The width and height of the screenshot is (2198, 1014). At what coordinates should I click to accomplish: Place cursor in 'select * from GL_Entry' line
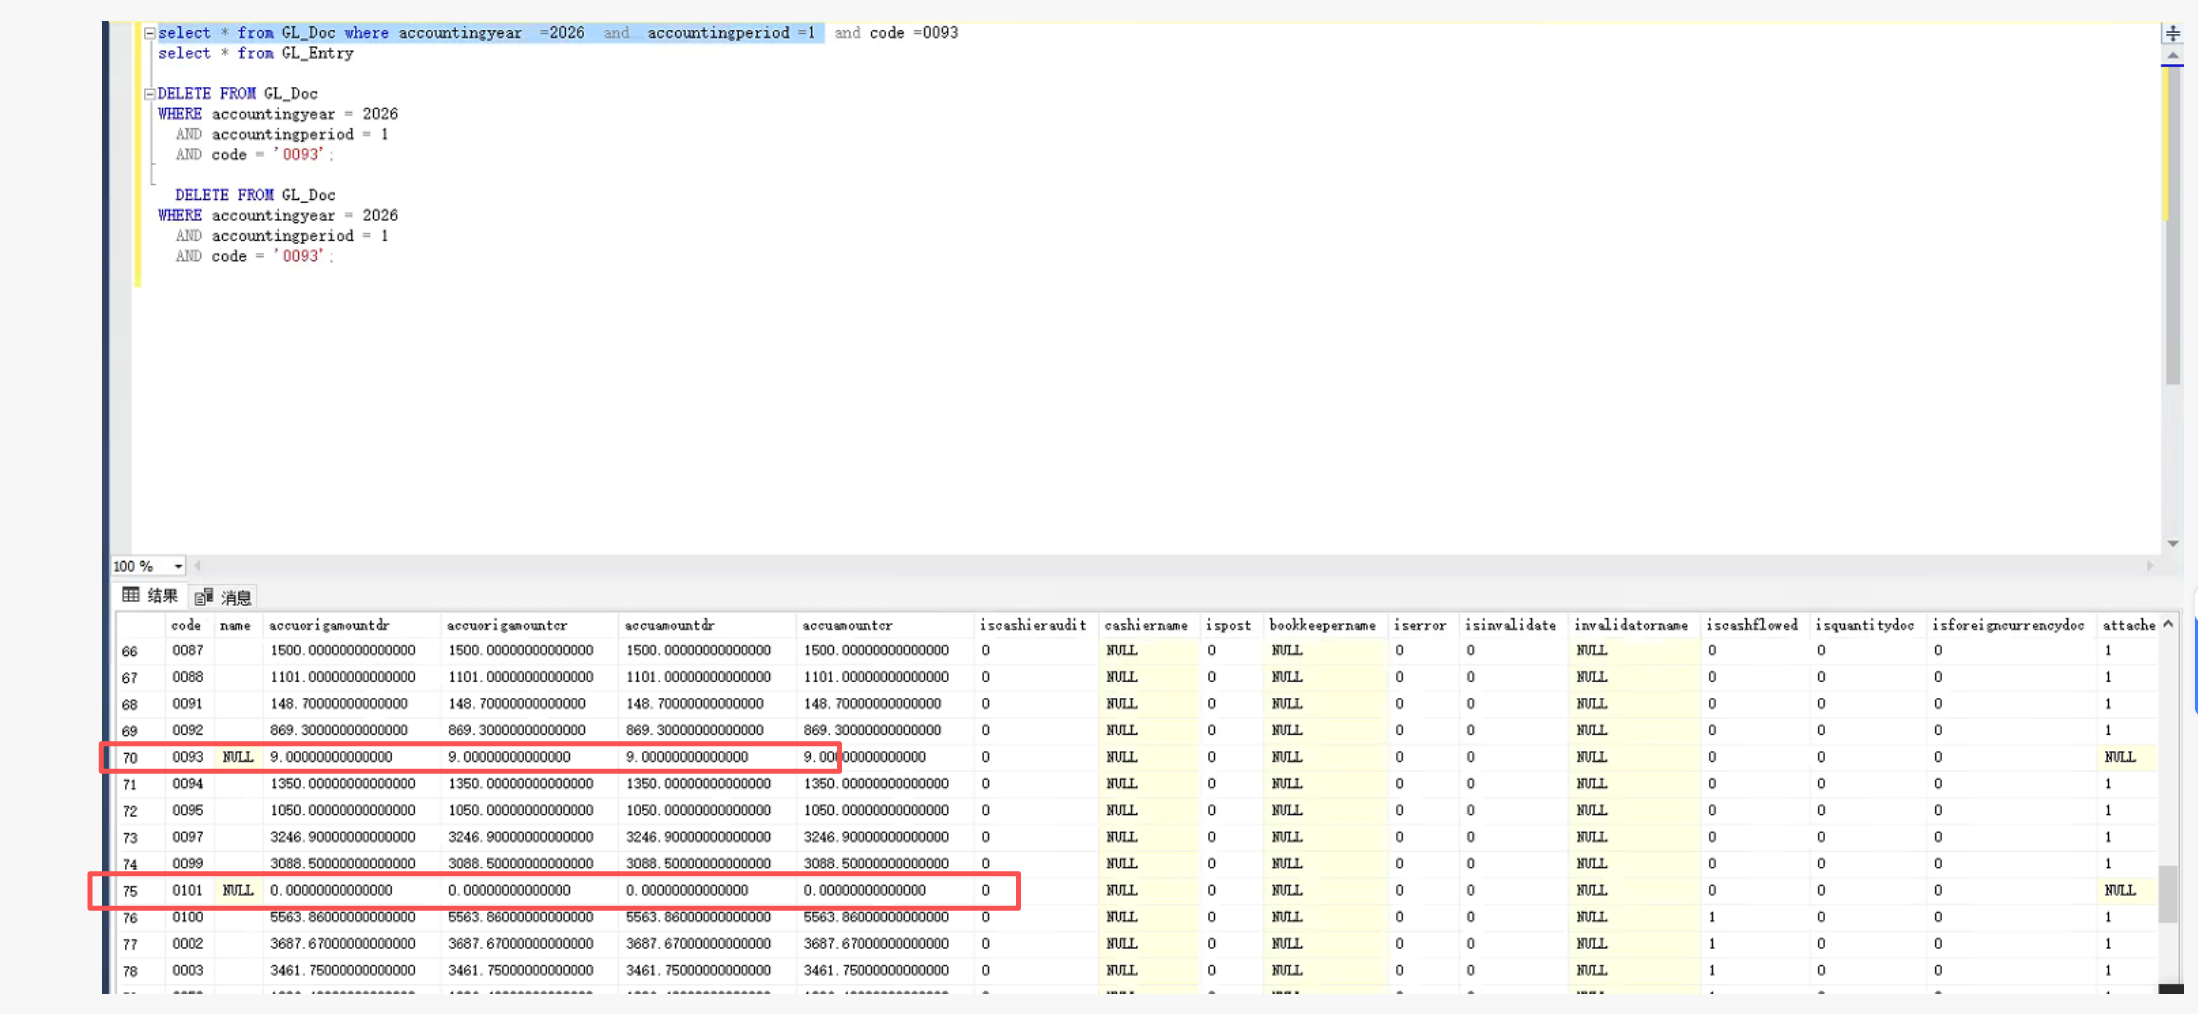256,54
